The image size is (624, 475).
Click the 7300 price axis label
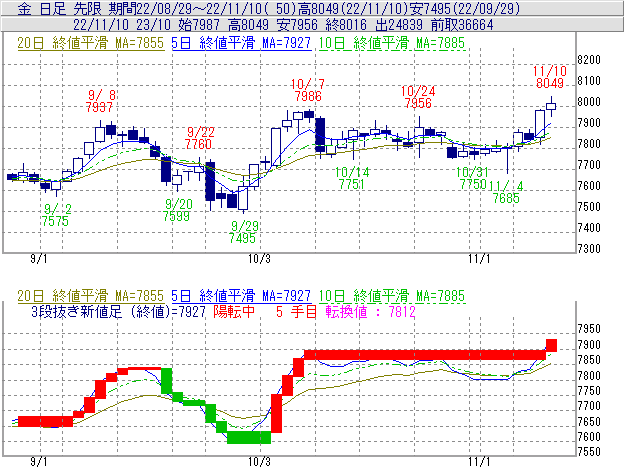click(589, 249)
